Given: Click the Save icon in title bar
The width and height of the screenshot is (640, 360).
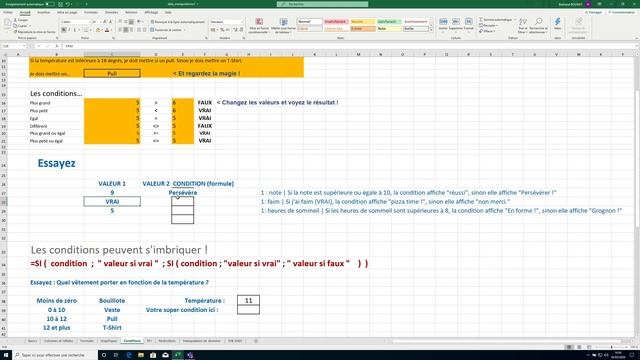Looking at the screenshot, I should coord(60,4).
